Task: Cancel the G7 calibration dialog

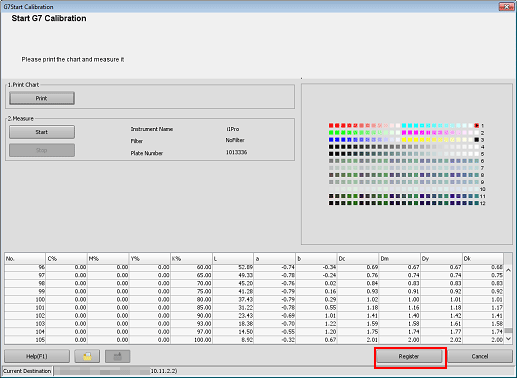Action: pyautogui.click(x=480, y=356)
